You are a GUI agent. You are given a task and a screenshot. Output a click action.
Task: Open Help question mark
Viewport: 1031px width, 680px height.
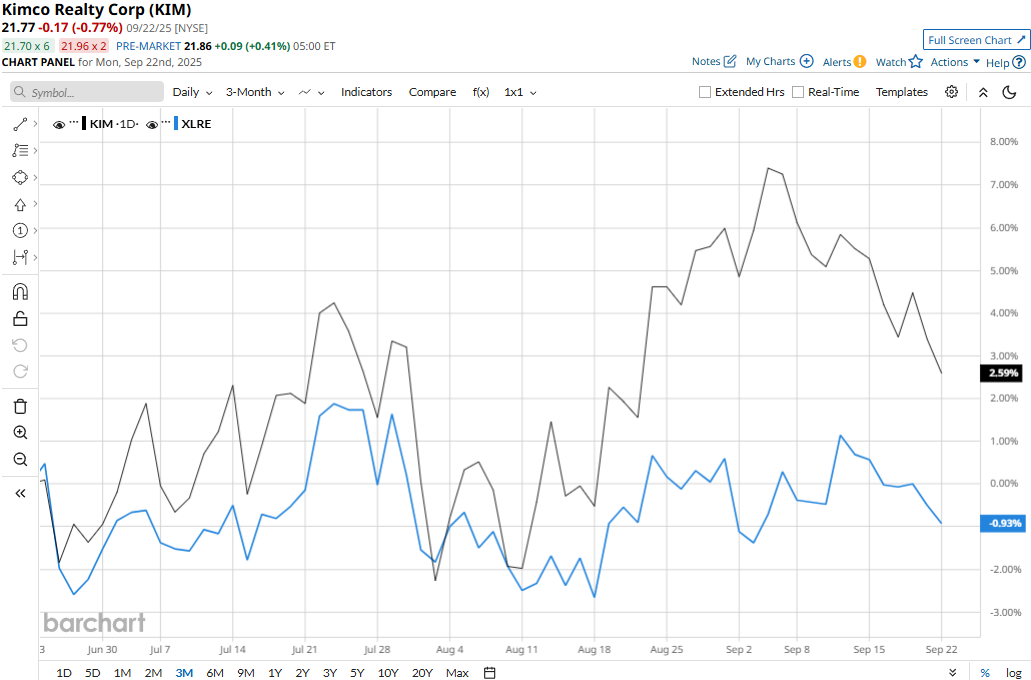1019,62
